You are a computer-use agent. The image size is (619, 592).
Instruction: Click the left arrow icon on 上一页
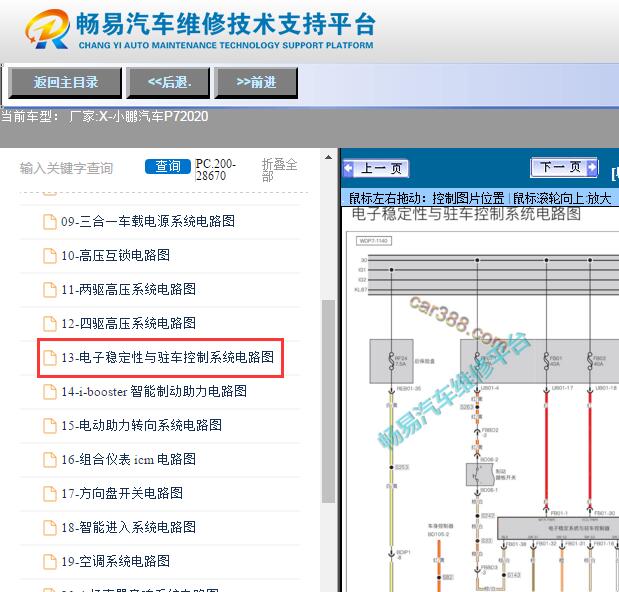[x=348, y=168]
